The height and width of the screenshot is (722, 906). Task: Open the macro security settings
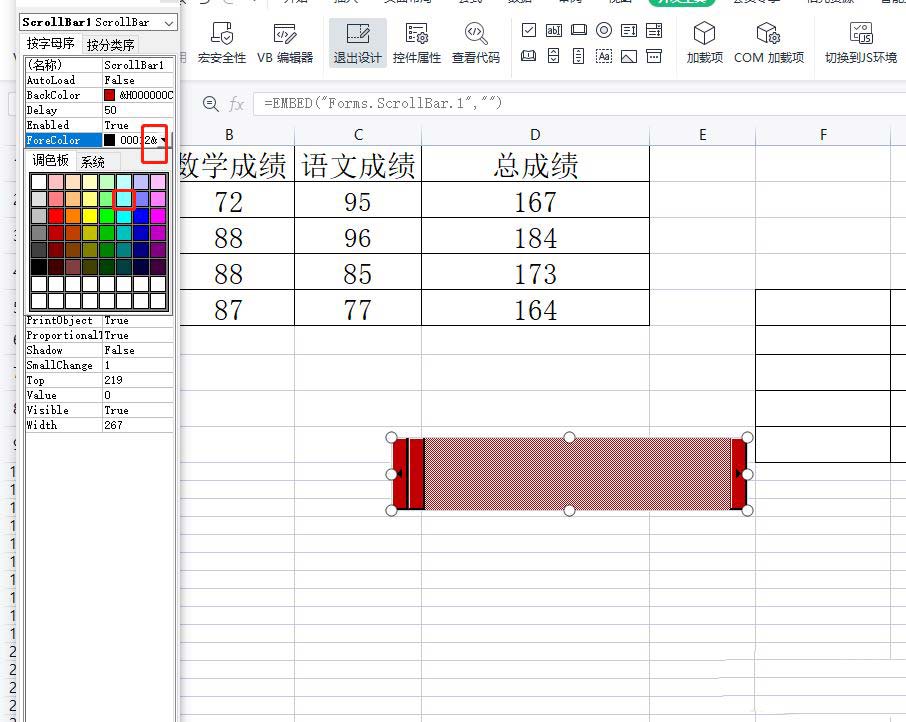point(222,42)
